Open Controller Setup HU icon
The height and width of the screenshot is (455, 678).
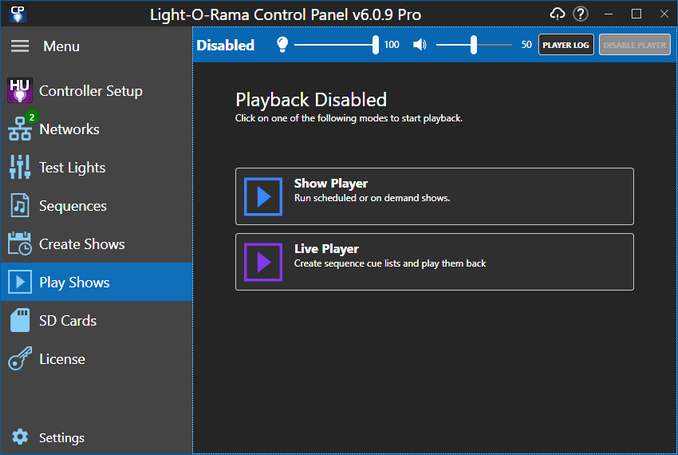point(20,90)
